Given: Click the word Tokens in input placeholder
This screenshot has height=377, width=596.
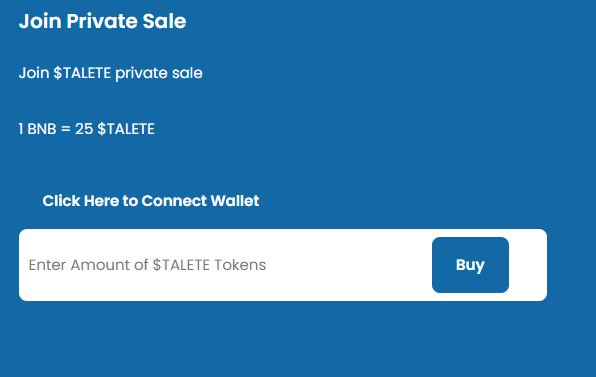Looking at the screenshot, I should tap(240, 265).
